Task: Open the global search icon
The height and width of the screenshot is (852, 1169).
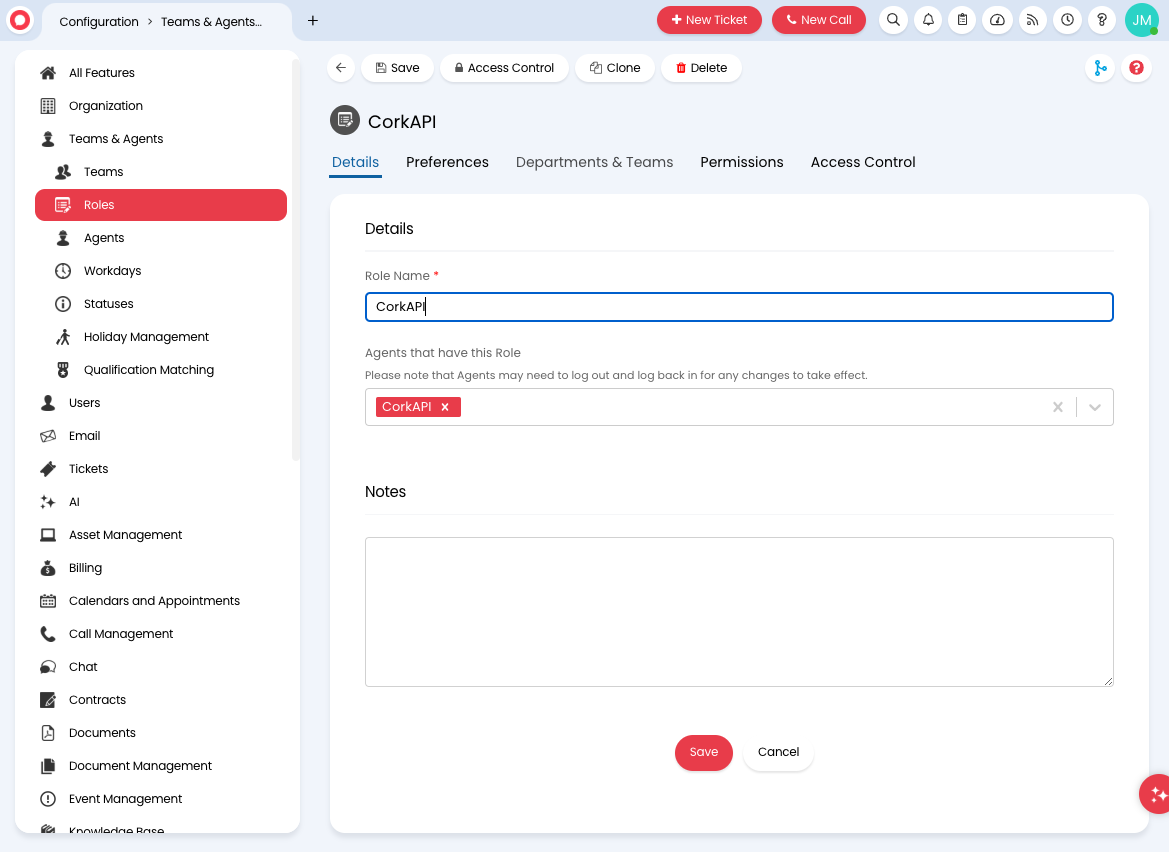Action: point(893,20)
